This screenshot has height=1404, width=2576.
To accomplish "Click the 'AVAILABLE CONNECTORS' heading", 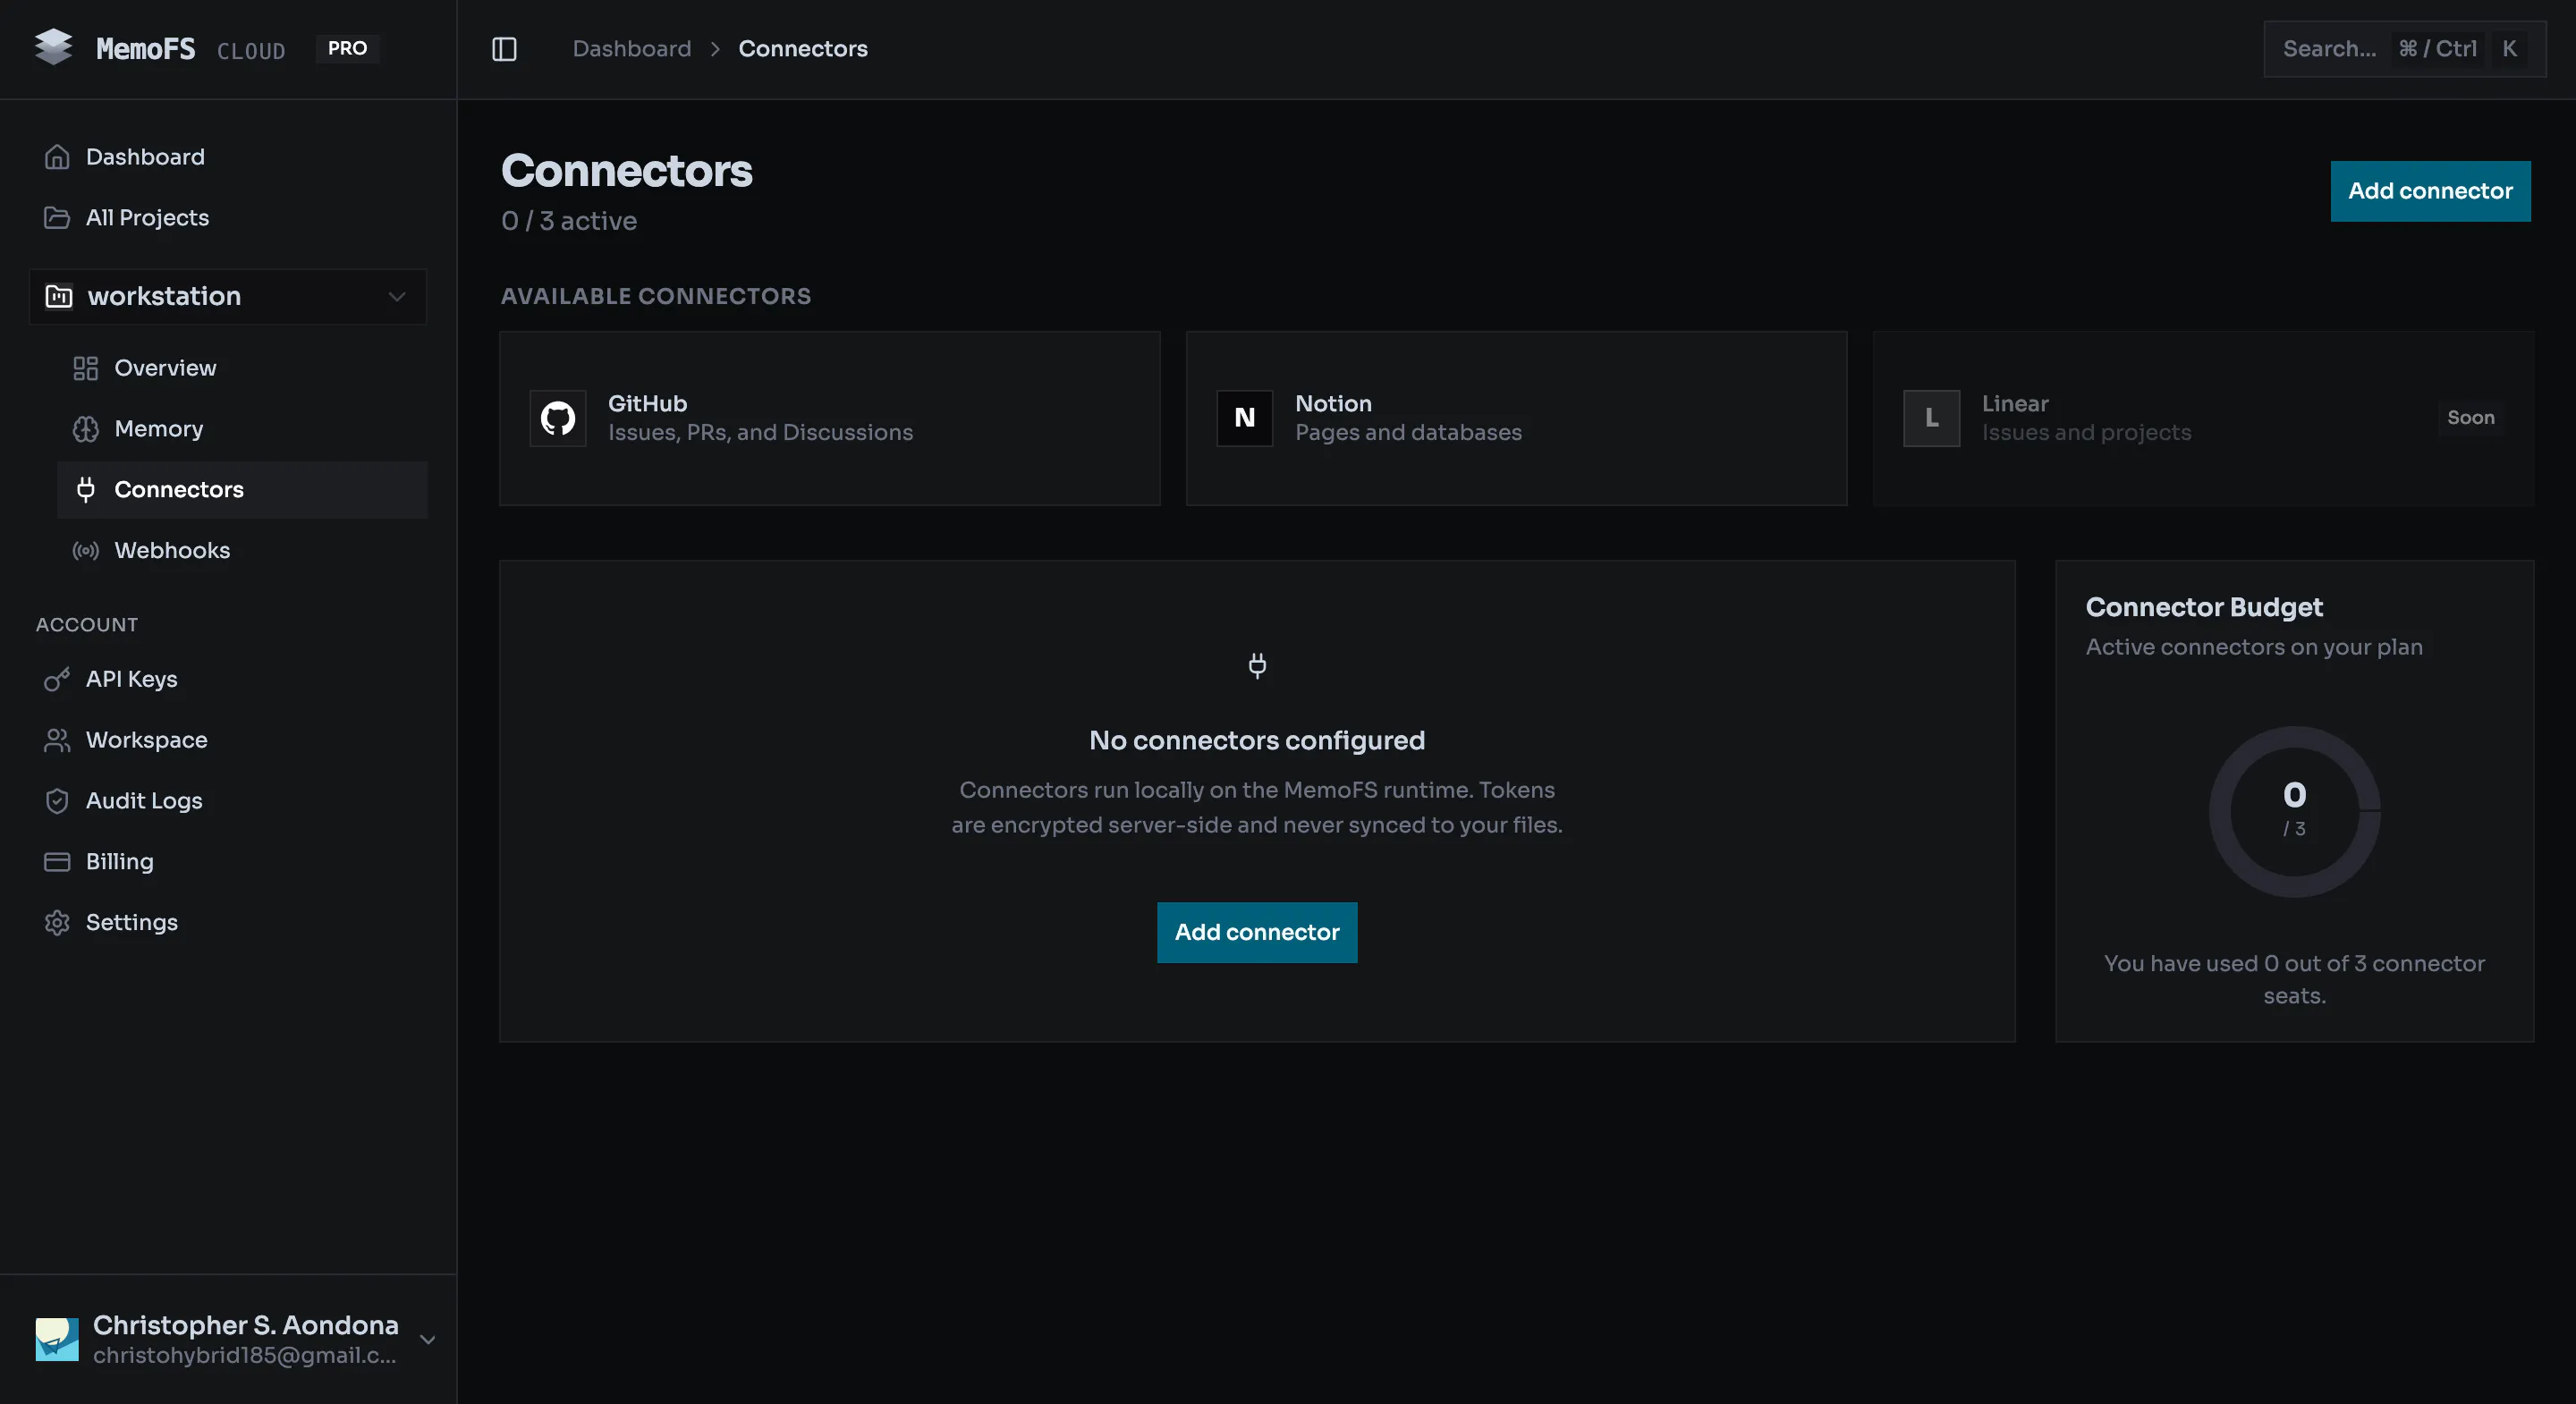I will [x=656, y=296].
